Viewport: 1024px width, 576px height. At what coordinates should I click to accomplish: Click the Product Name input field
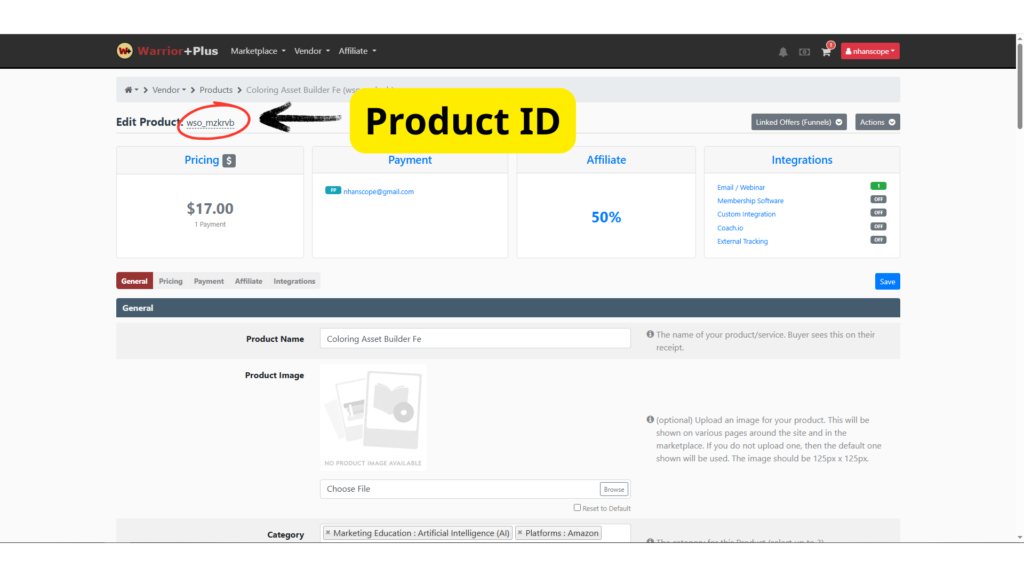click(x=475, y=339)
